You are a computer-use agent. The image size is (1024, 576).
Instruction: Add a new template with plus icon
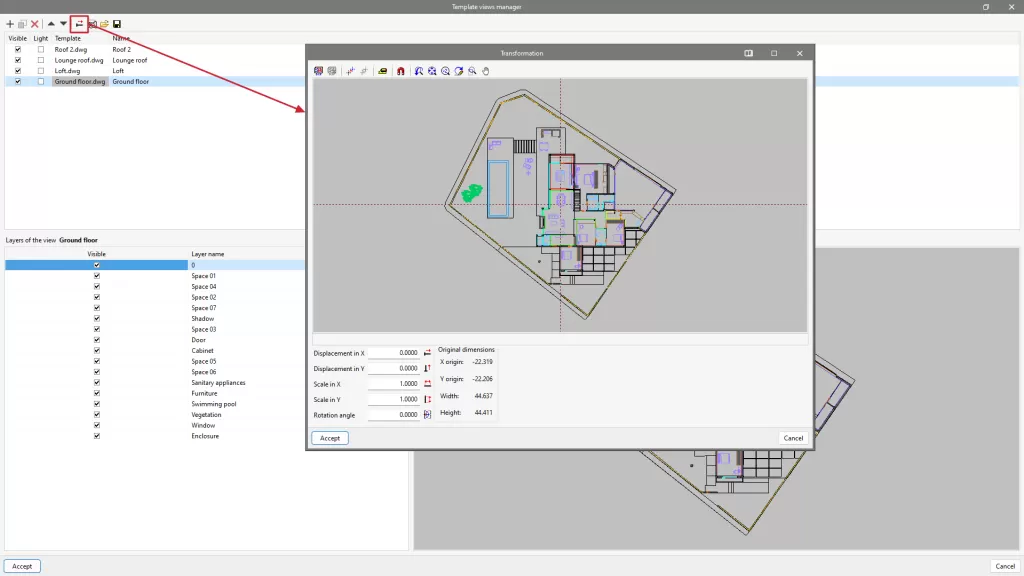pos(10,24)
